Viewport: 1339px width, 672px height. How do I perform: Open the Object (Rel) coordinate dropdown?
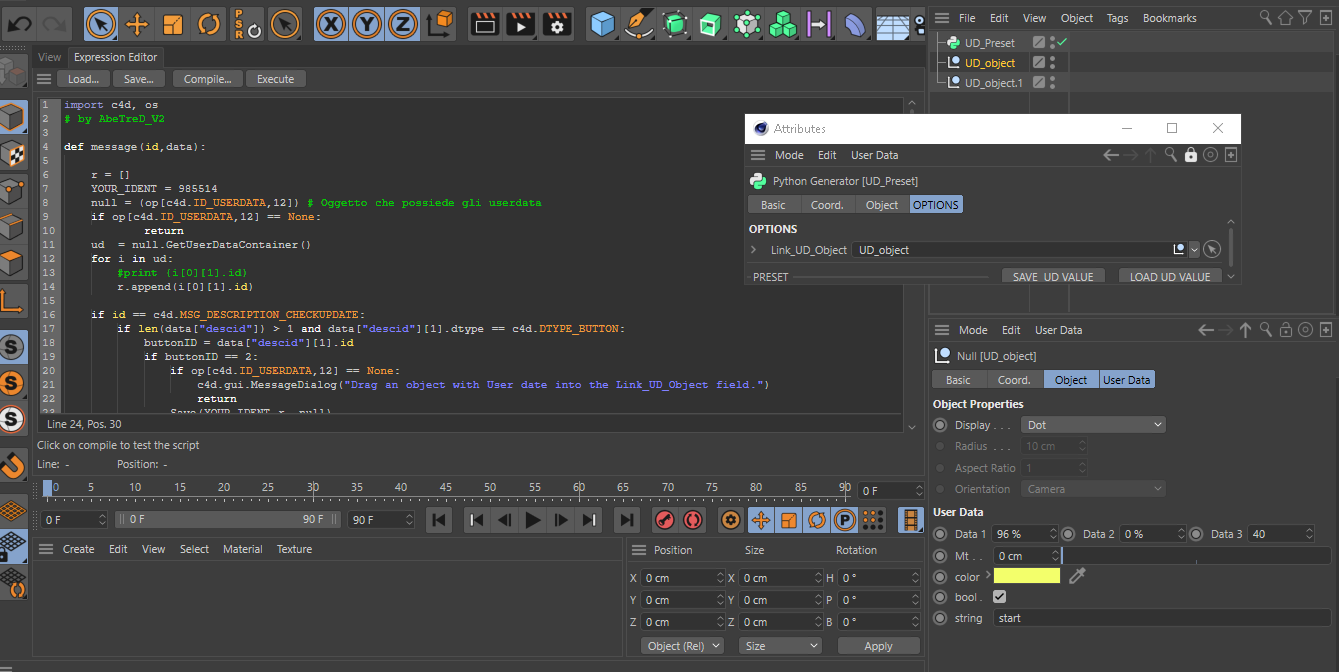(682, 646)
